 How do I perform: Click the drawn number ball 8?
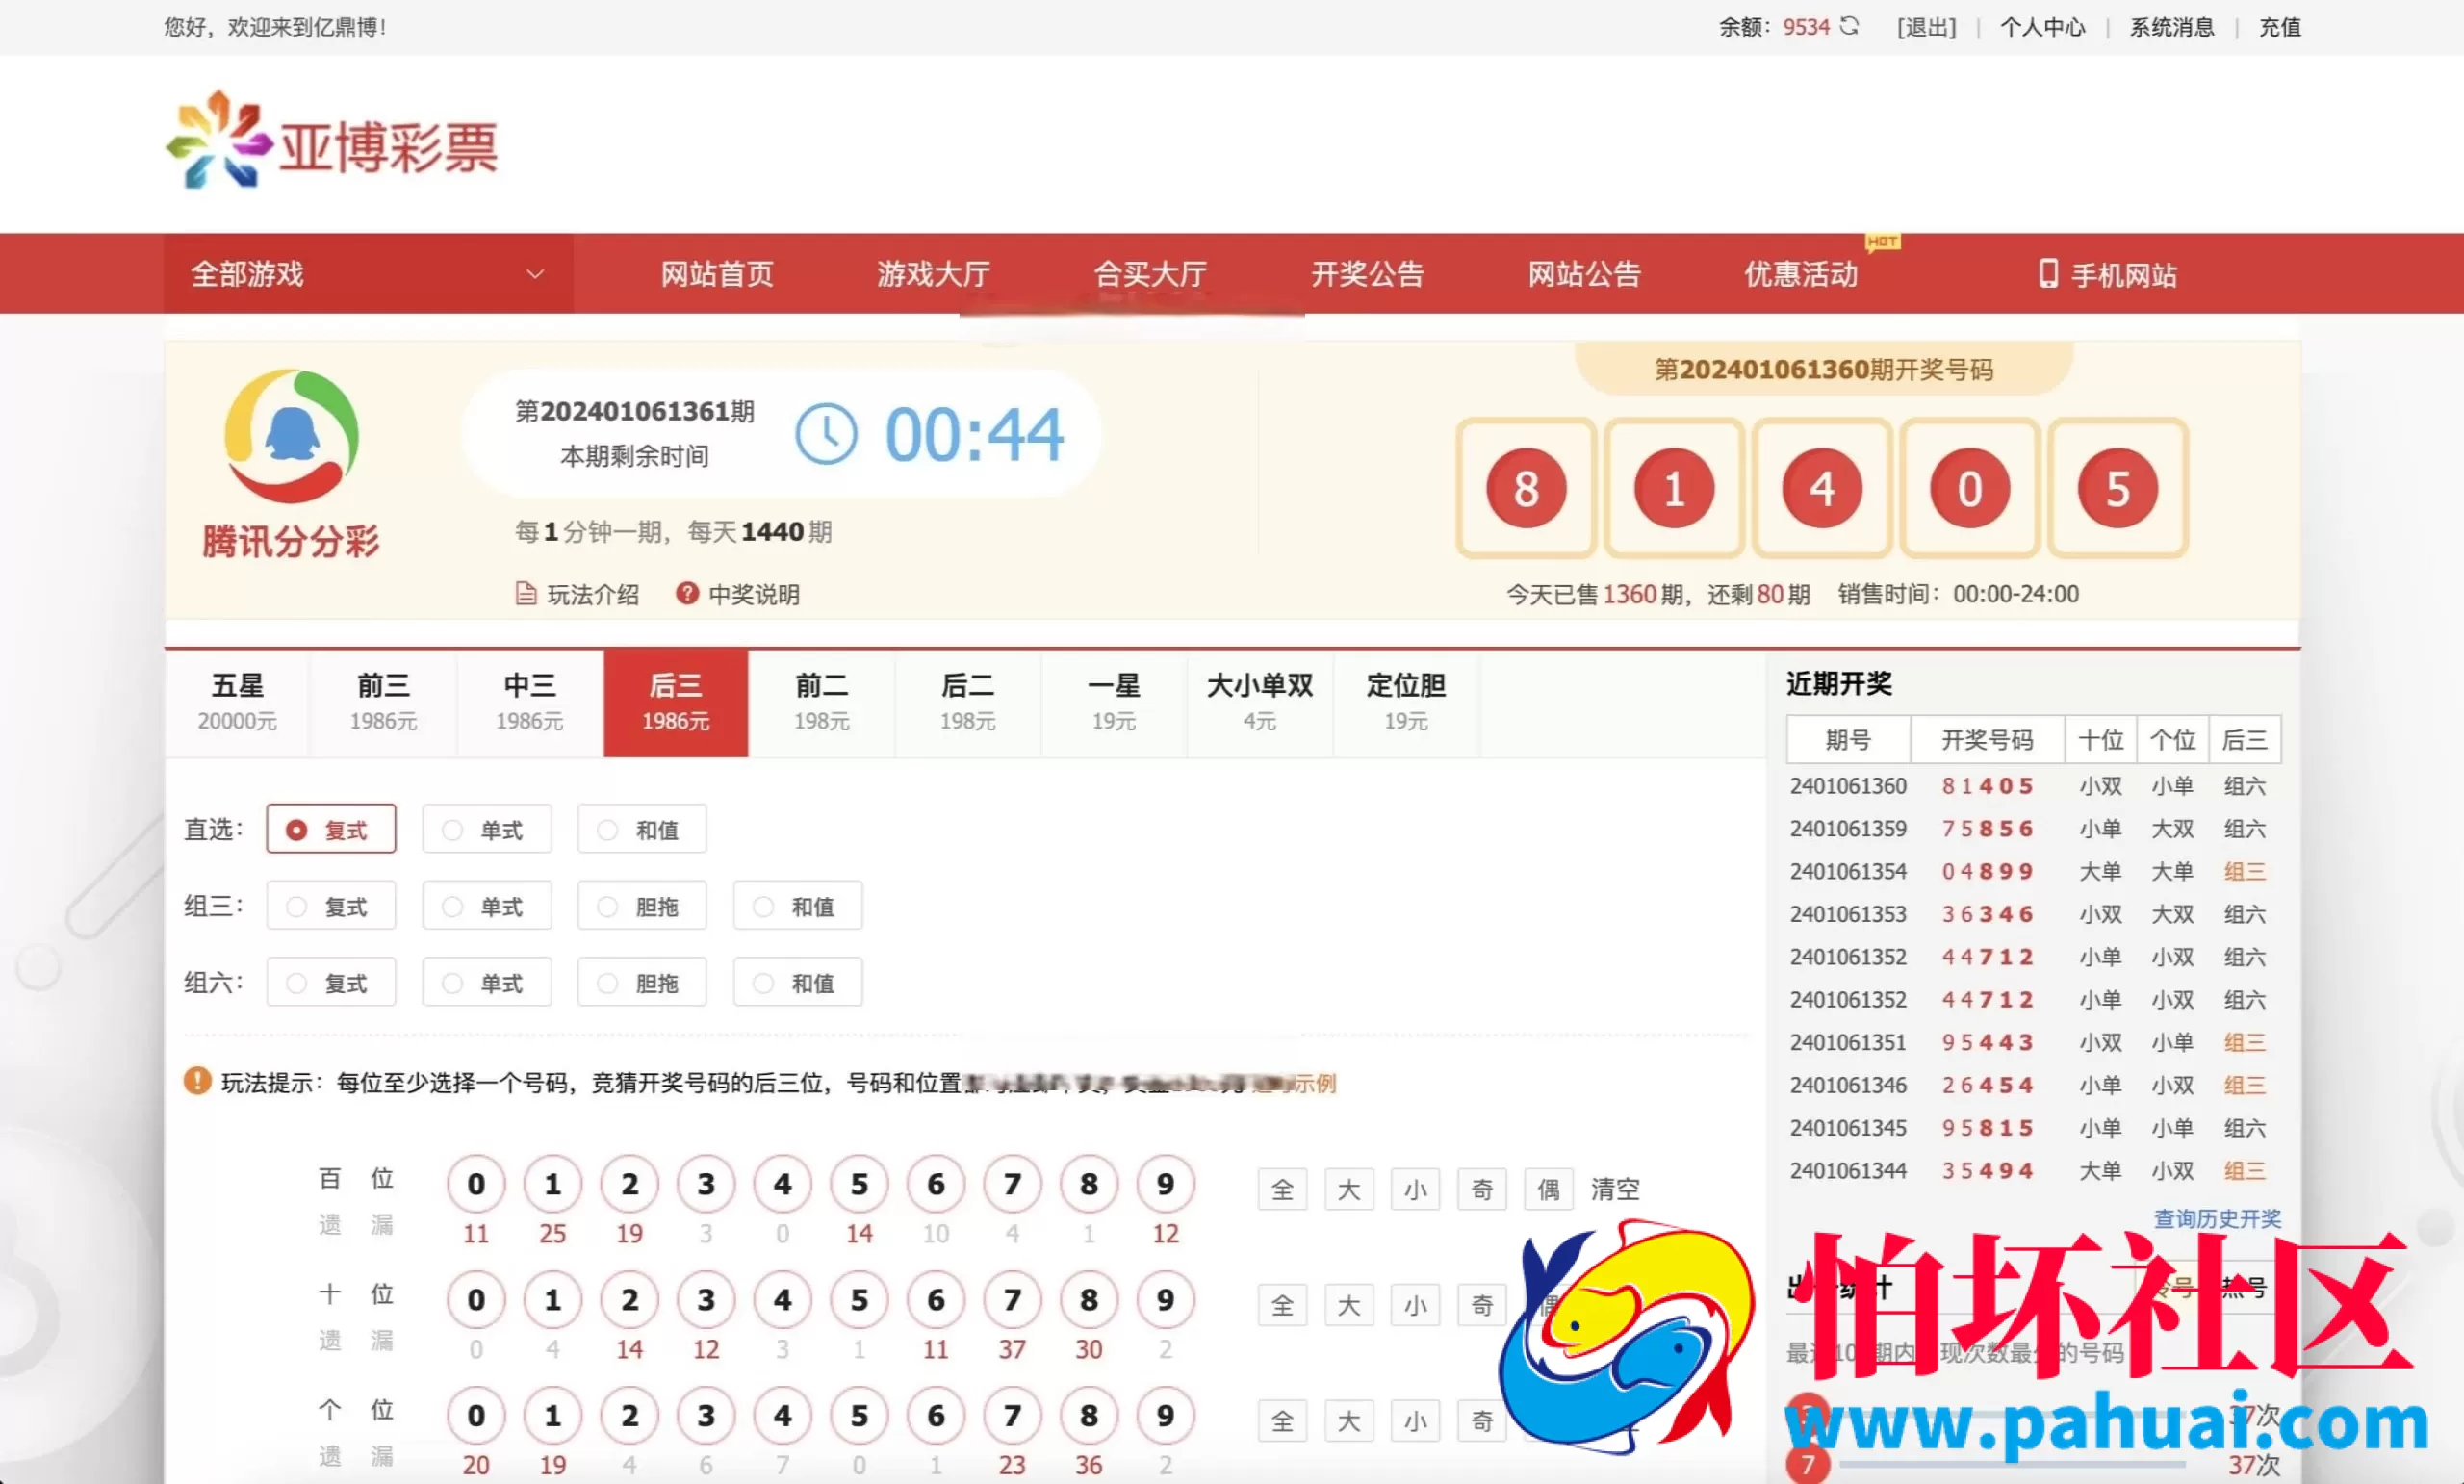tap(1526, 488)
